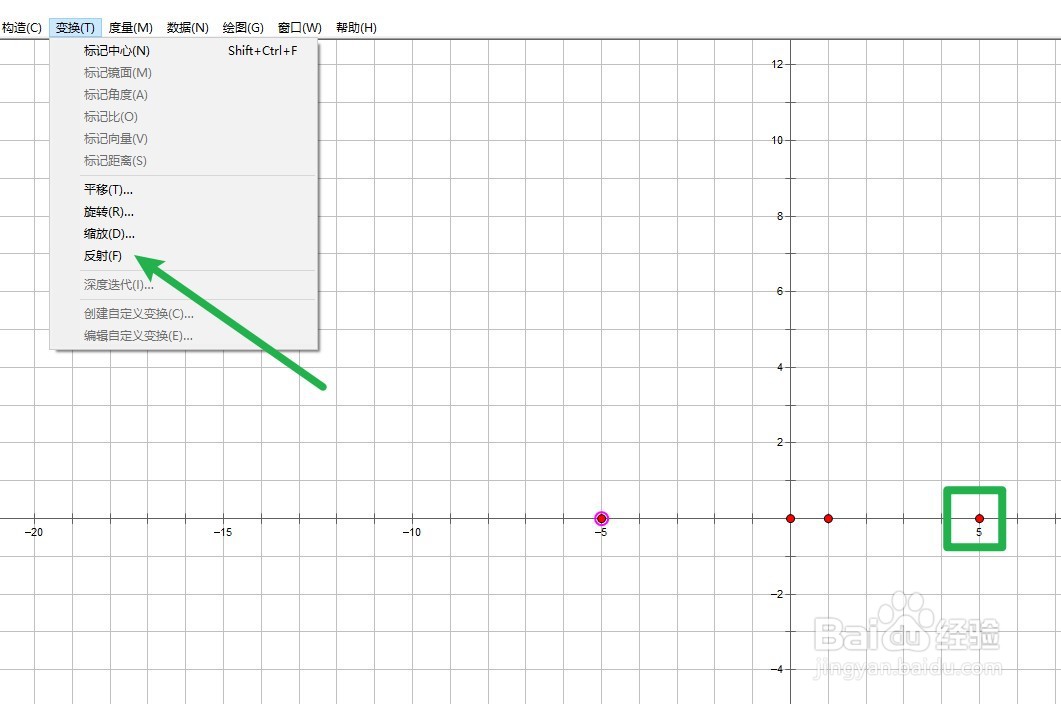Select the red origin point
Viewport: 1061px width, 704px height.
click(x=790, y=519)
